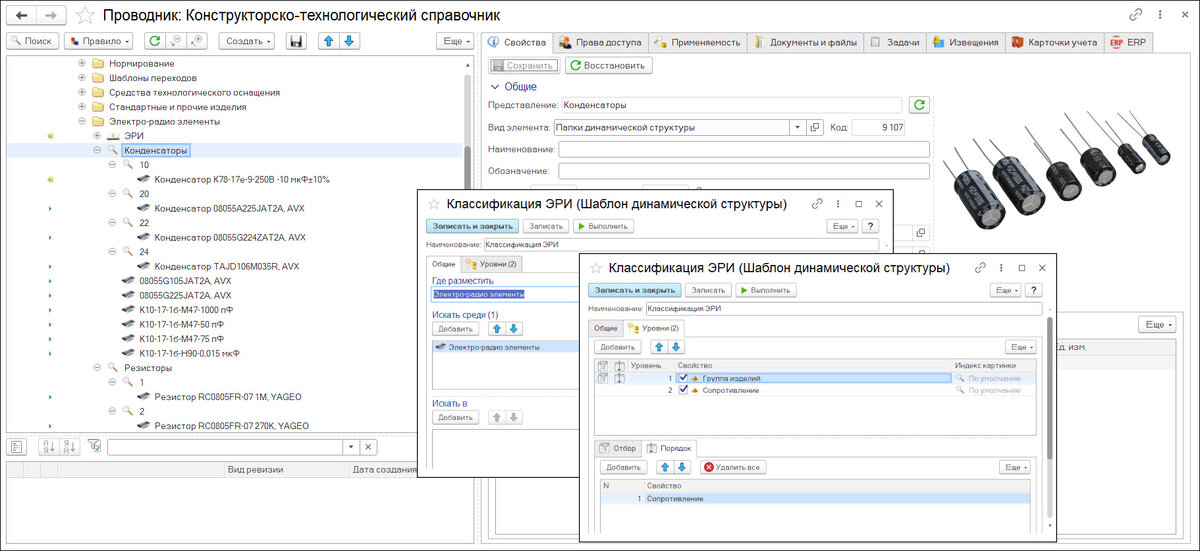This screenshot has height=551, width=1200.
Task: Open the Карточки учета tab
Action: (x=1054, y=42)
